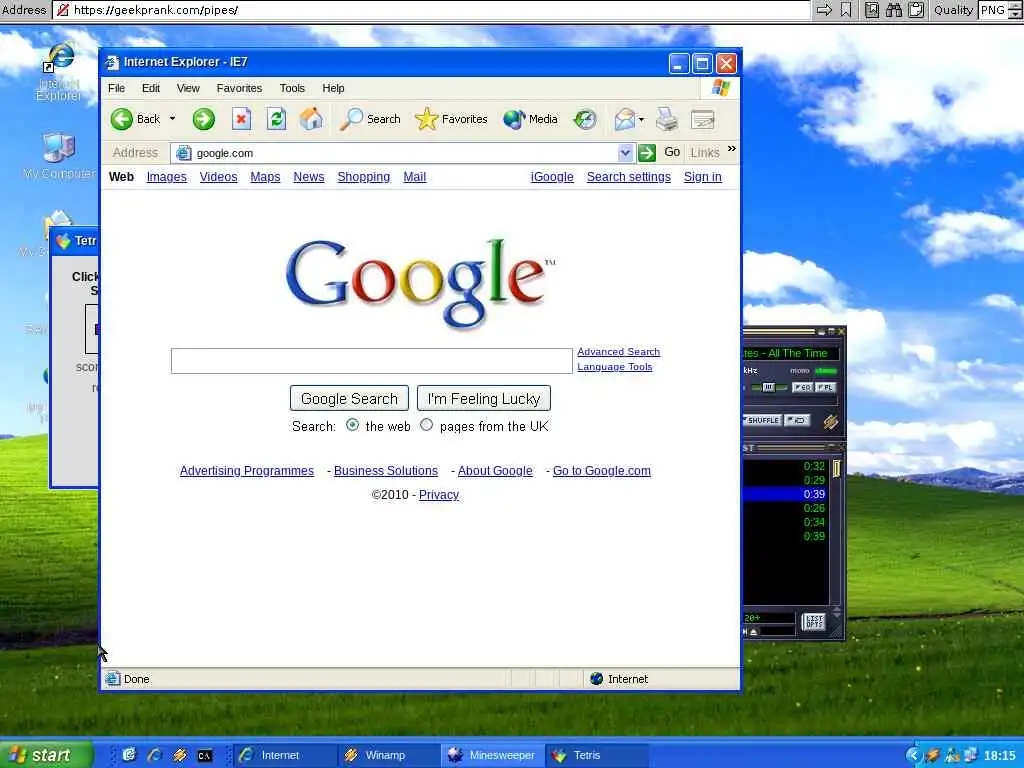
Task: Click the Google Search button
Action: pos(349,398)
